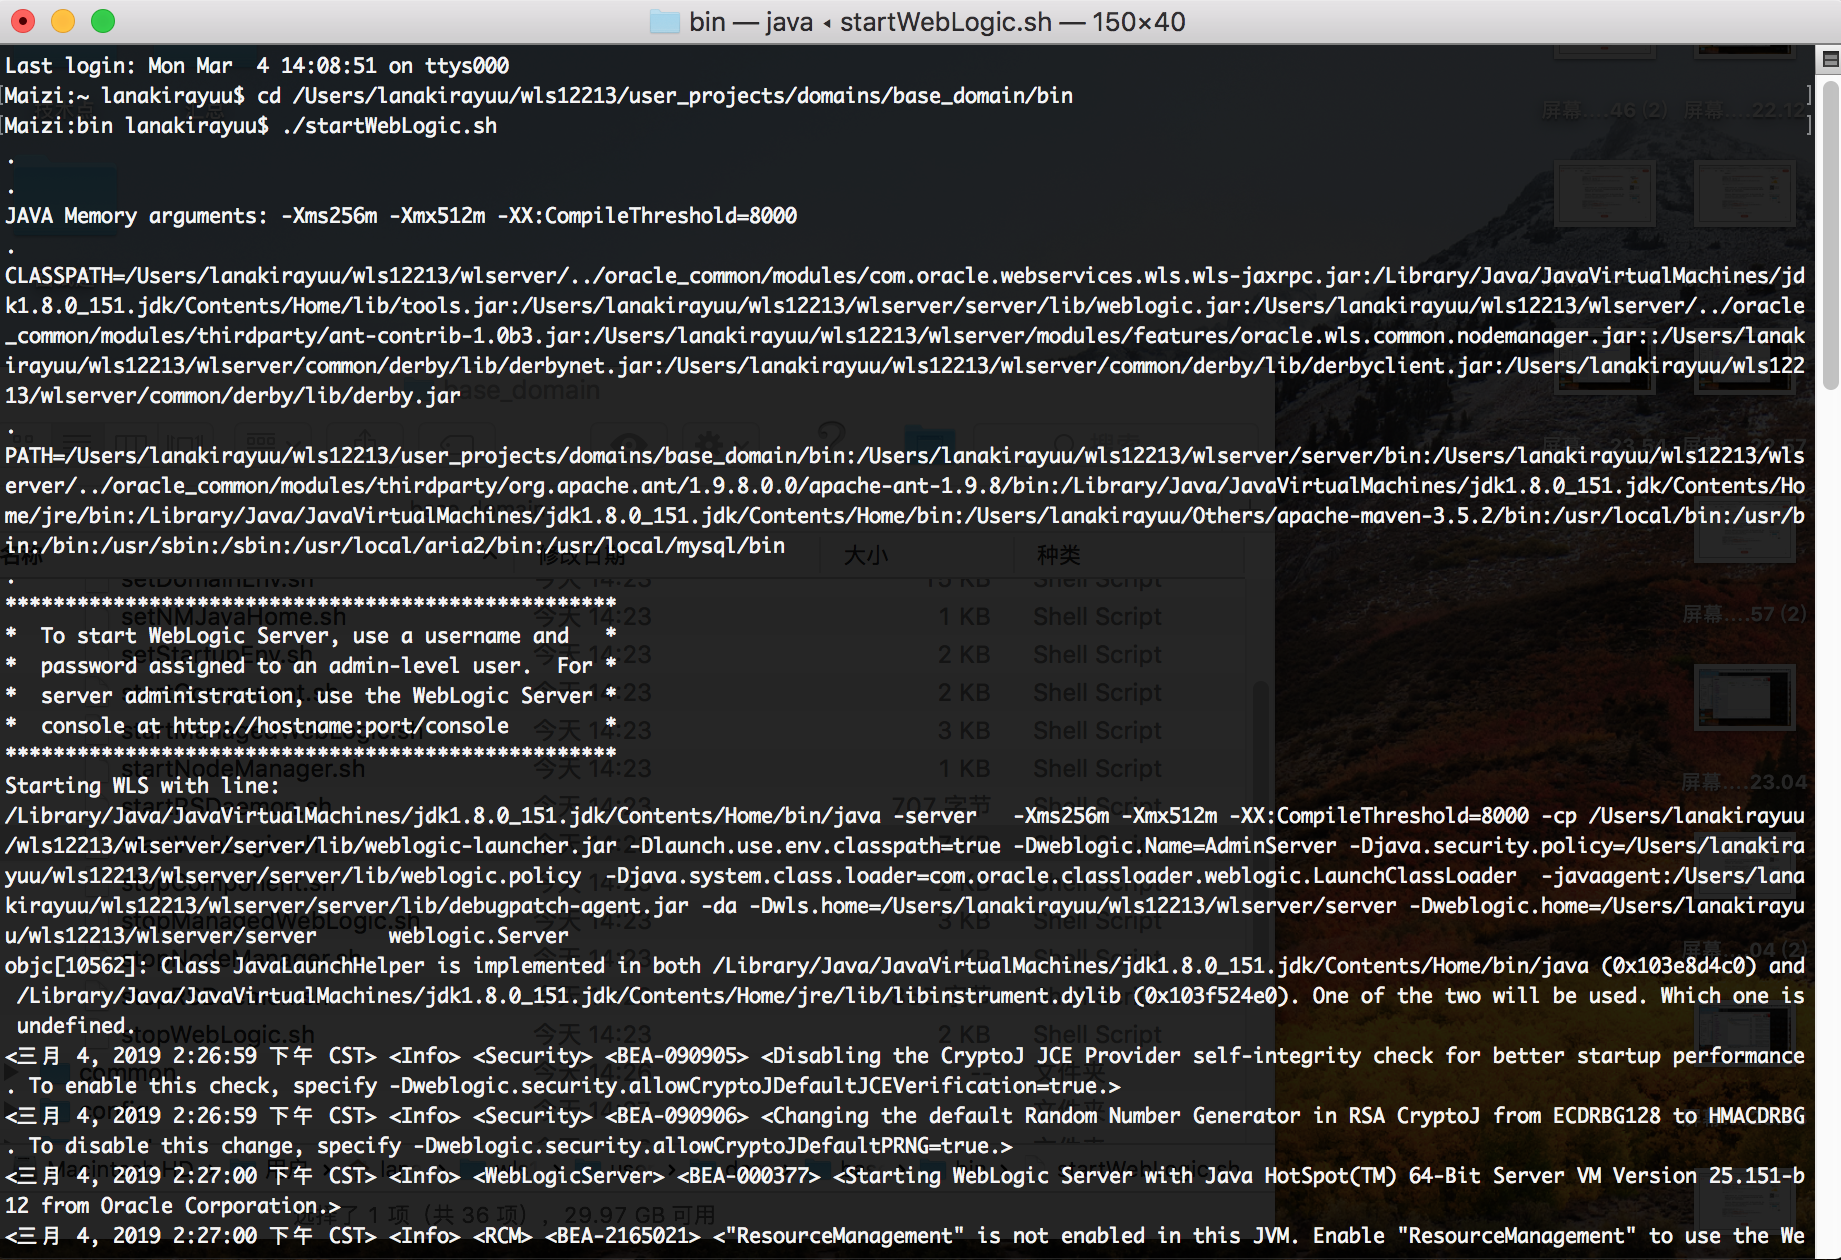
Task: Click '13/wlserver/common/derby/lib/derby.jar' text
Action: [x=233, y=396]
